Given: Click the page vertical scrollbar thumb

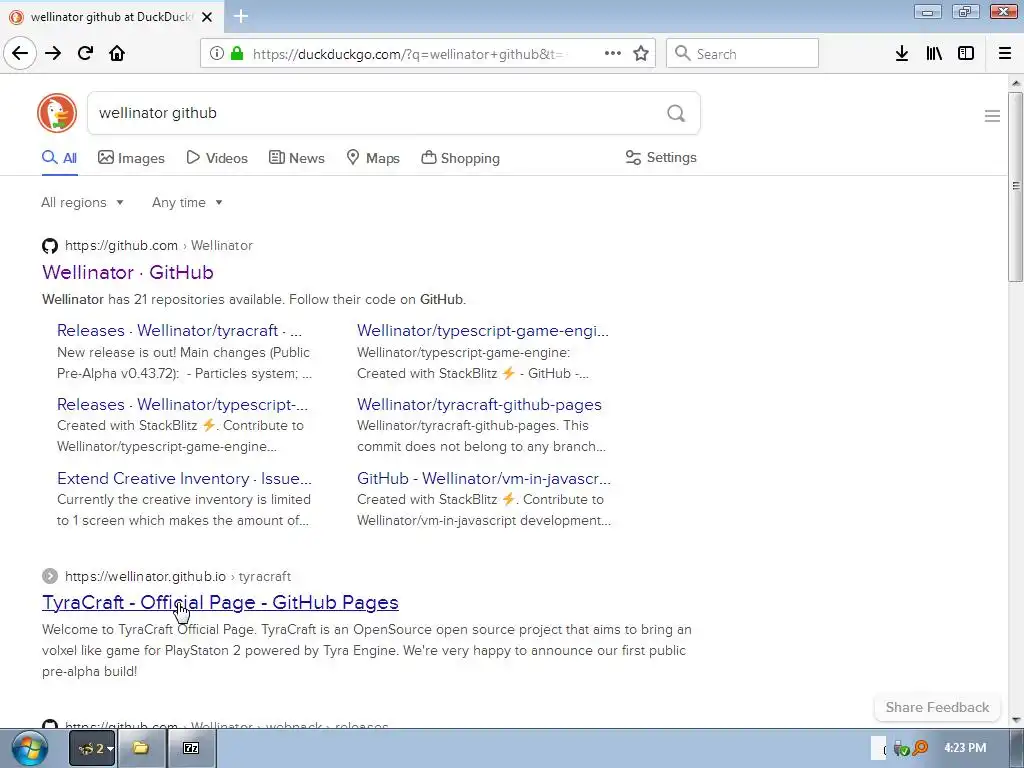Looking at the screenshot, I should click(x=1016, y=187).
